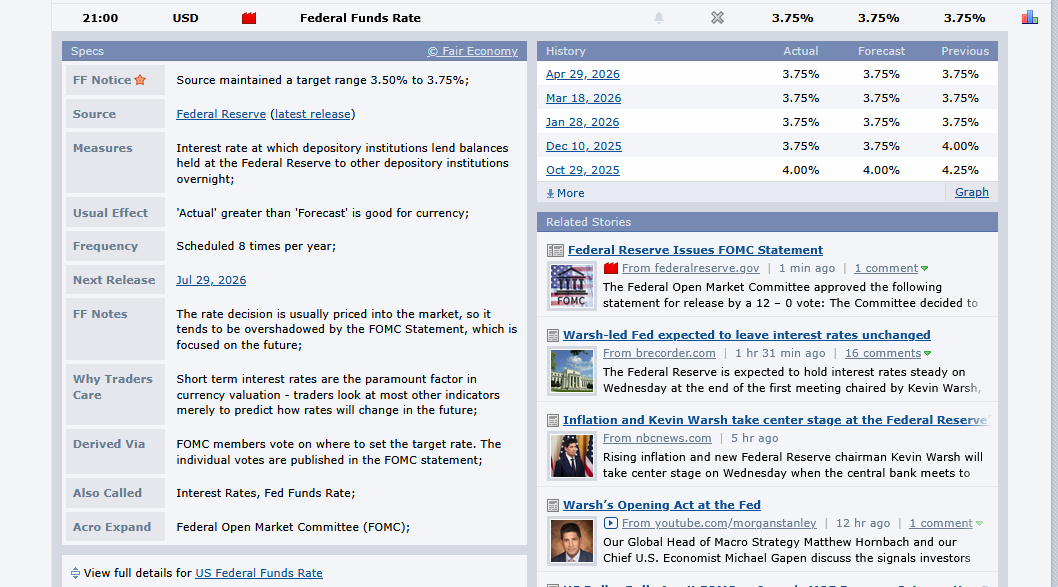Image resolution: width=1058 pixels, height=587 pixels.
Task: Open the Morgan Stanley video thumbnail
Action: 572,541
